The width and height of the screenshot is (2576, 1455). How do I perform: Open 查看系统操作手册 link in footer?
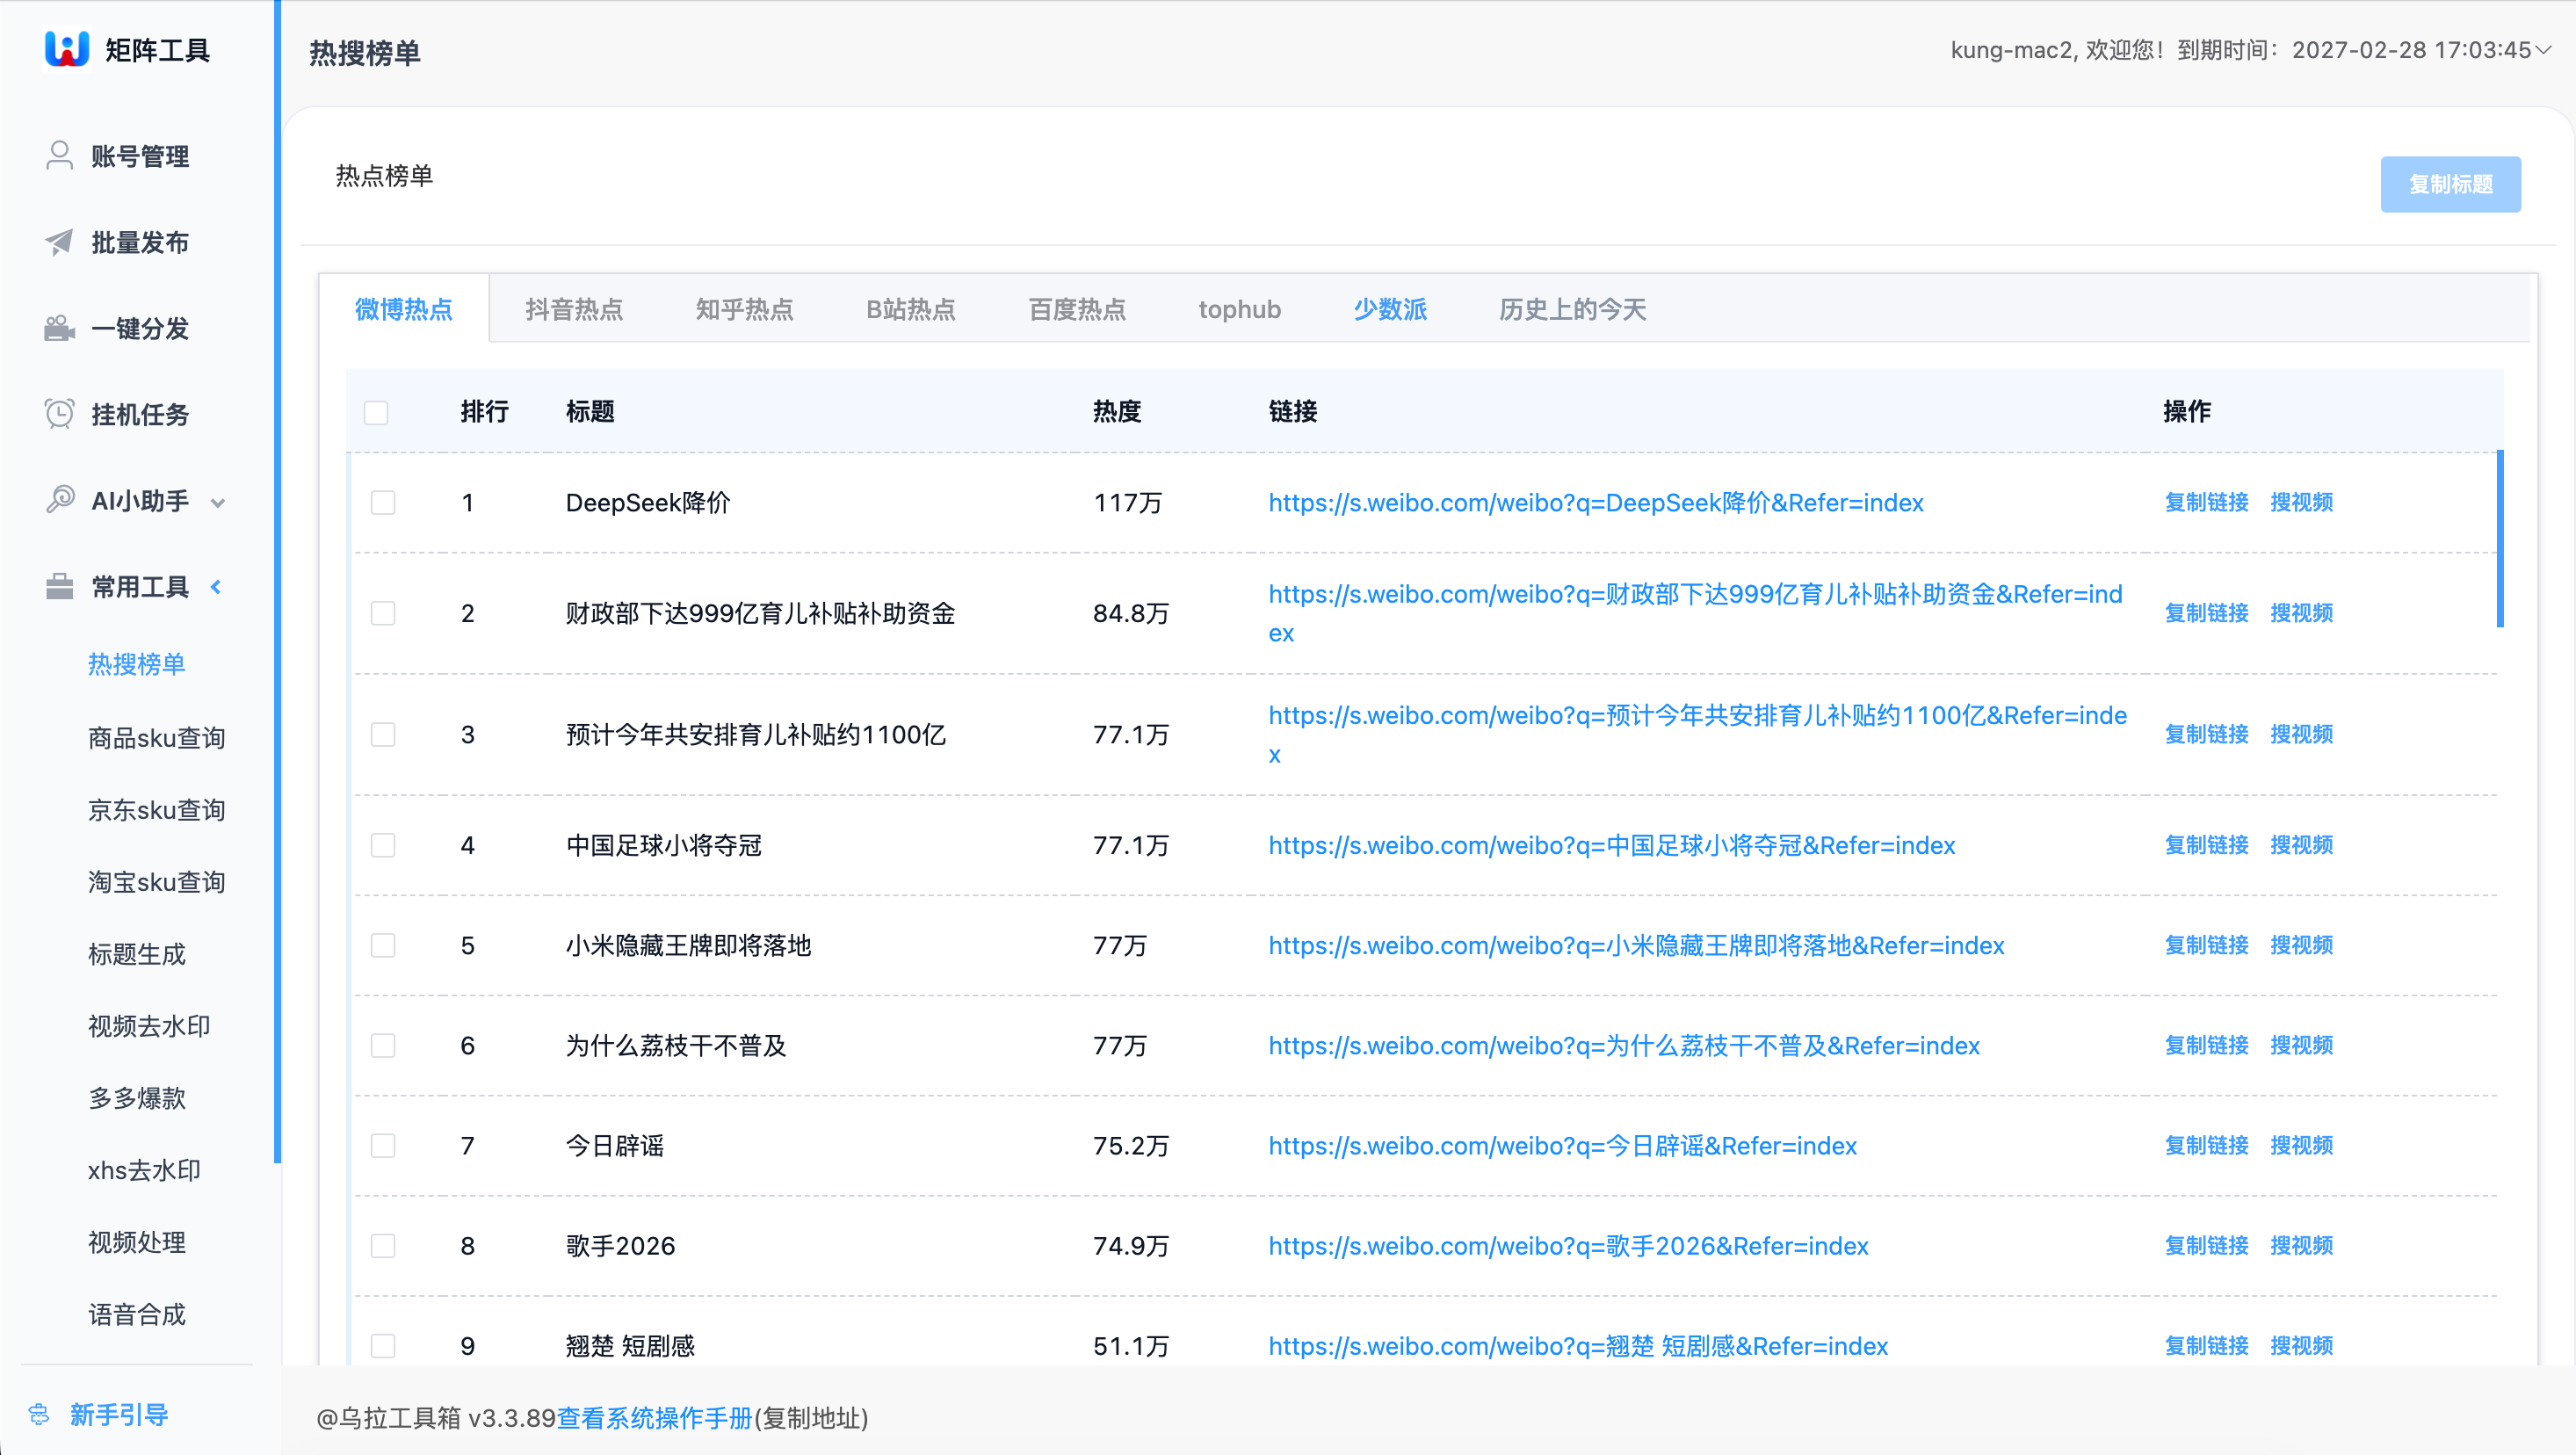click(654, 1418)
